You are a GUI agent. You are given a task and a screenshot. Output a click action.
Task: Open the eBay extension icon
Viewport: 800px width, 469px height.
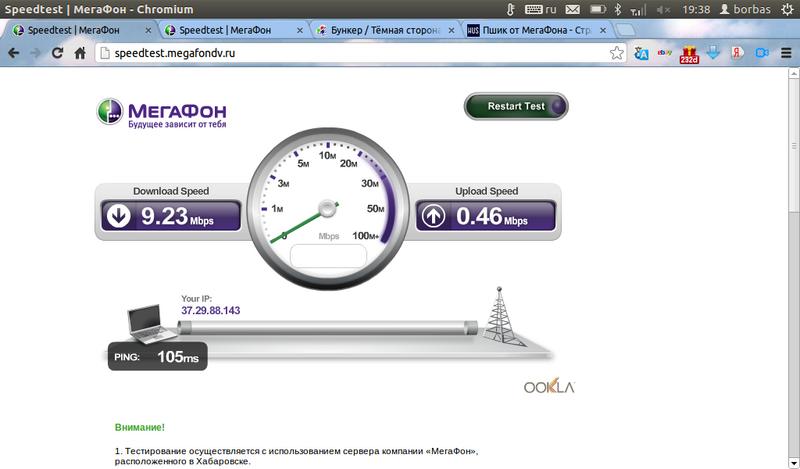point(665,53)
